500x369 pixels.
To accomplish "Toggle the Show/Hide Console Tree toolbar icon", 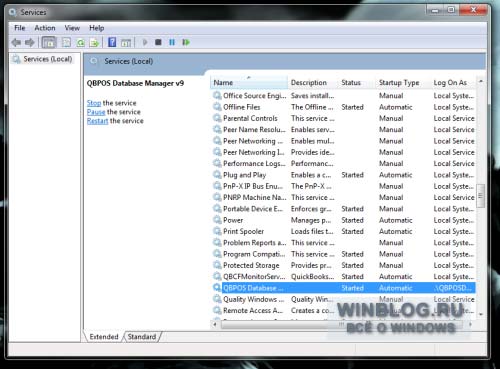I will (49, 42).
